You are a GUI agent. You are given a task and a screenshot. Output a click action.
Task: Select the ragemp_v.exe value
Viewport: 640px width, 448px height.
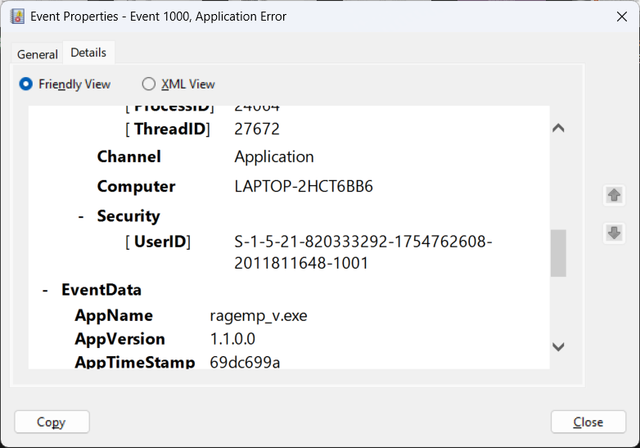[258, 316]
